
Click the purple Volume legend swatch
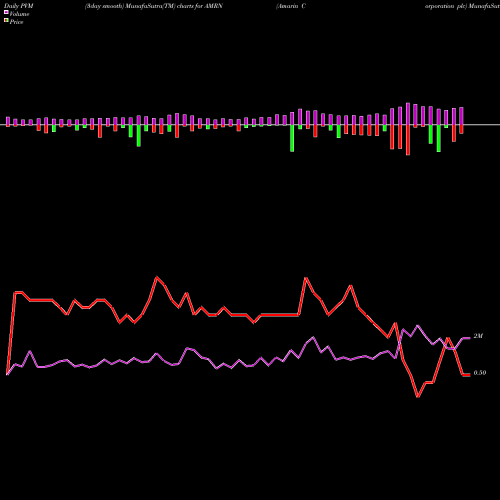6,12
